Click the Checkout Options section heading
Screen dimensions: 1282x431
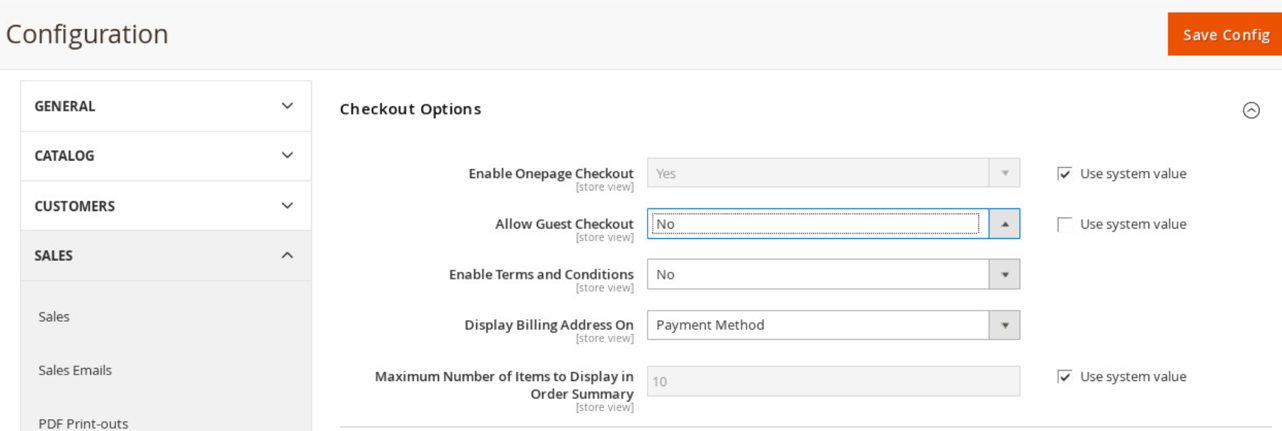point(410,109)
